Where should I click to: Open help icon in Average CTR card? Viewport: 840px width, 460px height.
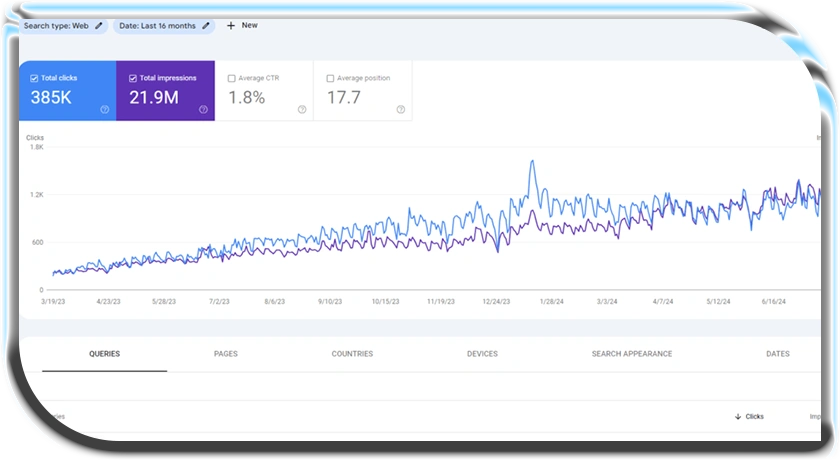[302, 110]
